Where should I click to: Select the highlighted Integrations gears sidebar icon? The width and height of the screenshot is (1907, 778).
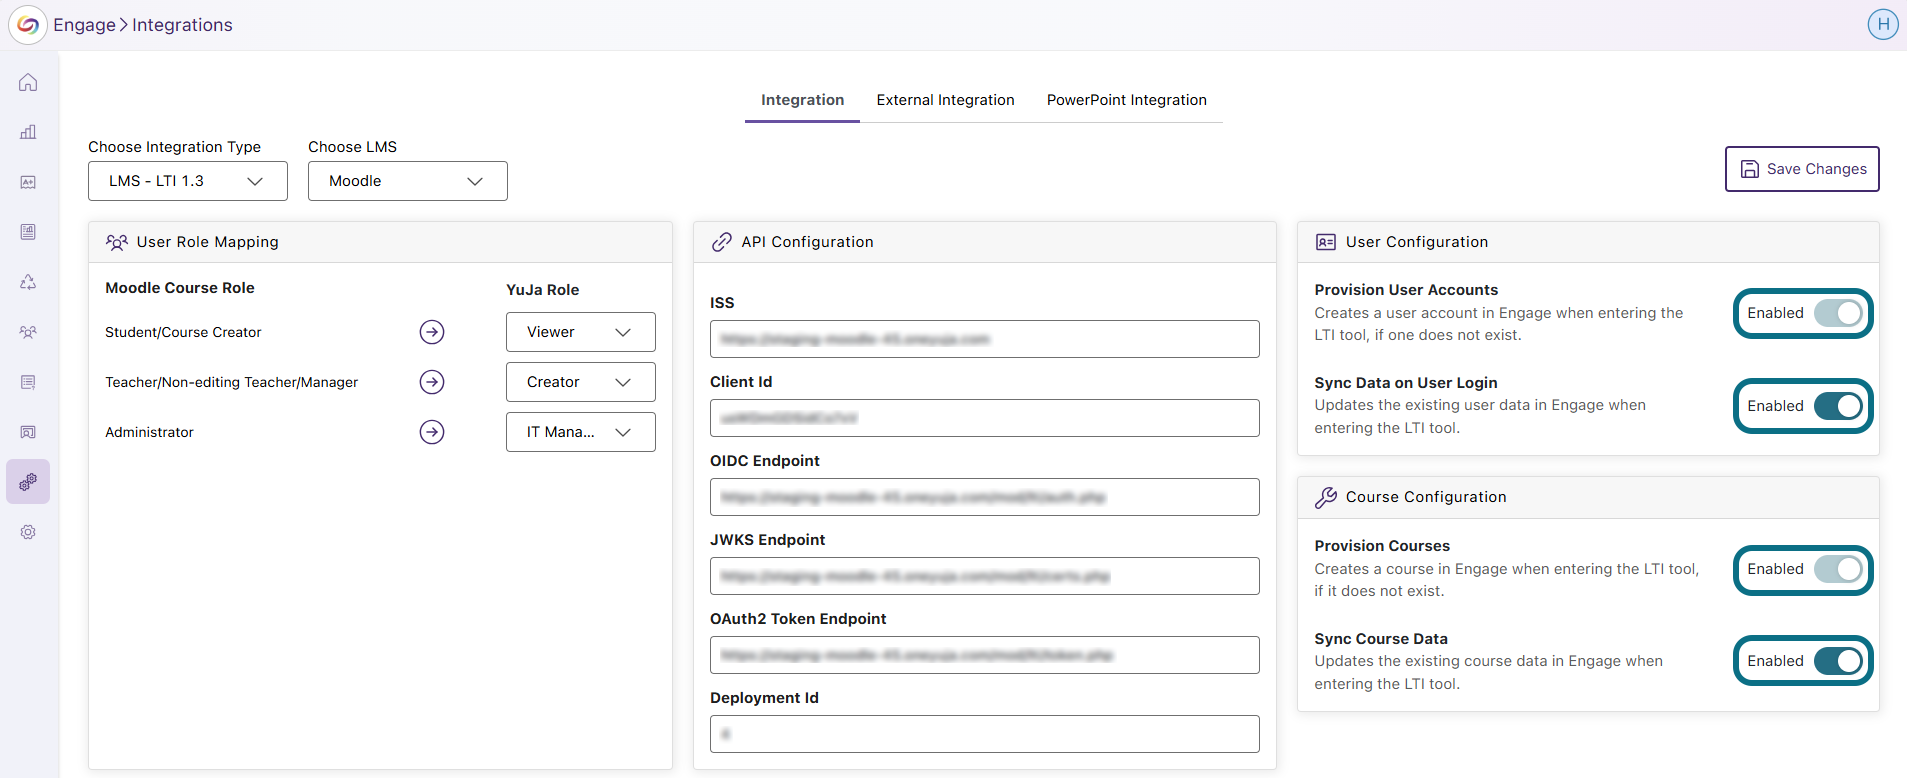click(x=28, y=482)
